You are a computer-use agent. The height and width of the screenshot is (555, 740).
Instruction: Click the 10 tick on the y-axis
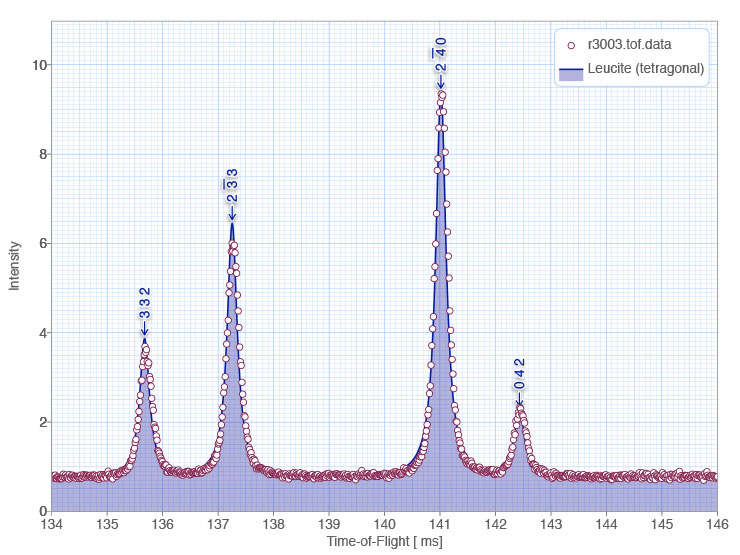[36, 65]
